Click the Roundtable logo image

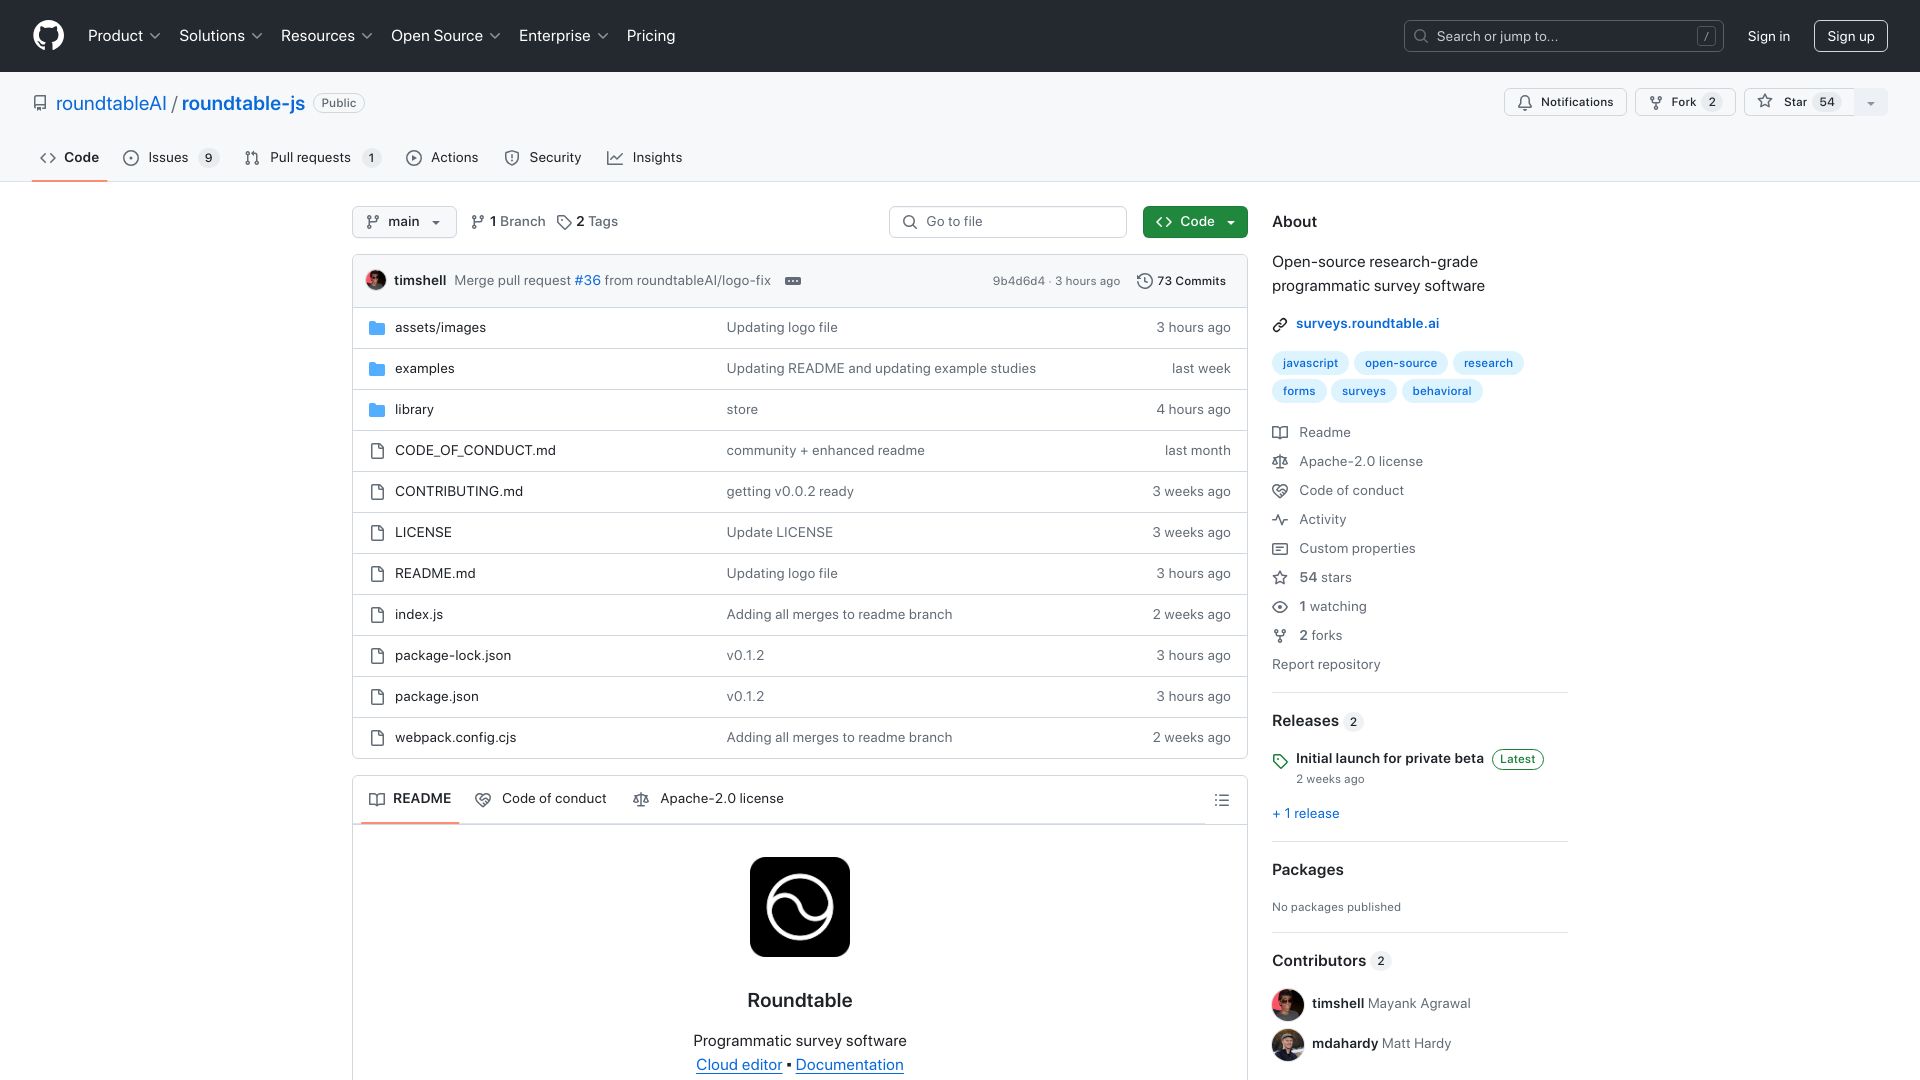click(x=800, y=907)
